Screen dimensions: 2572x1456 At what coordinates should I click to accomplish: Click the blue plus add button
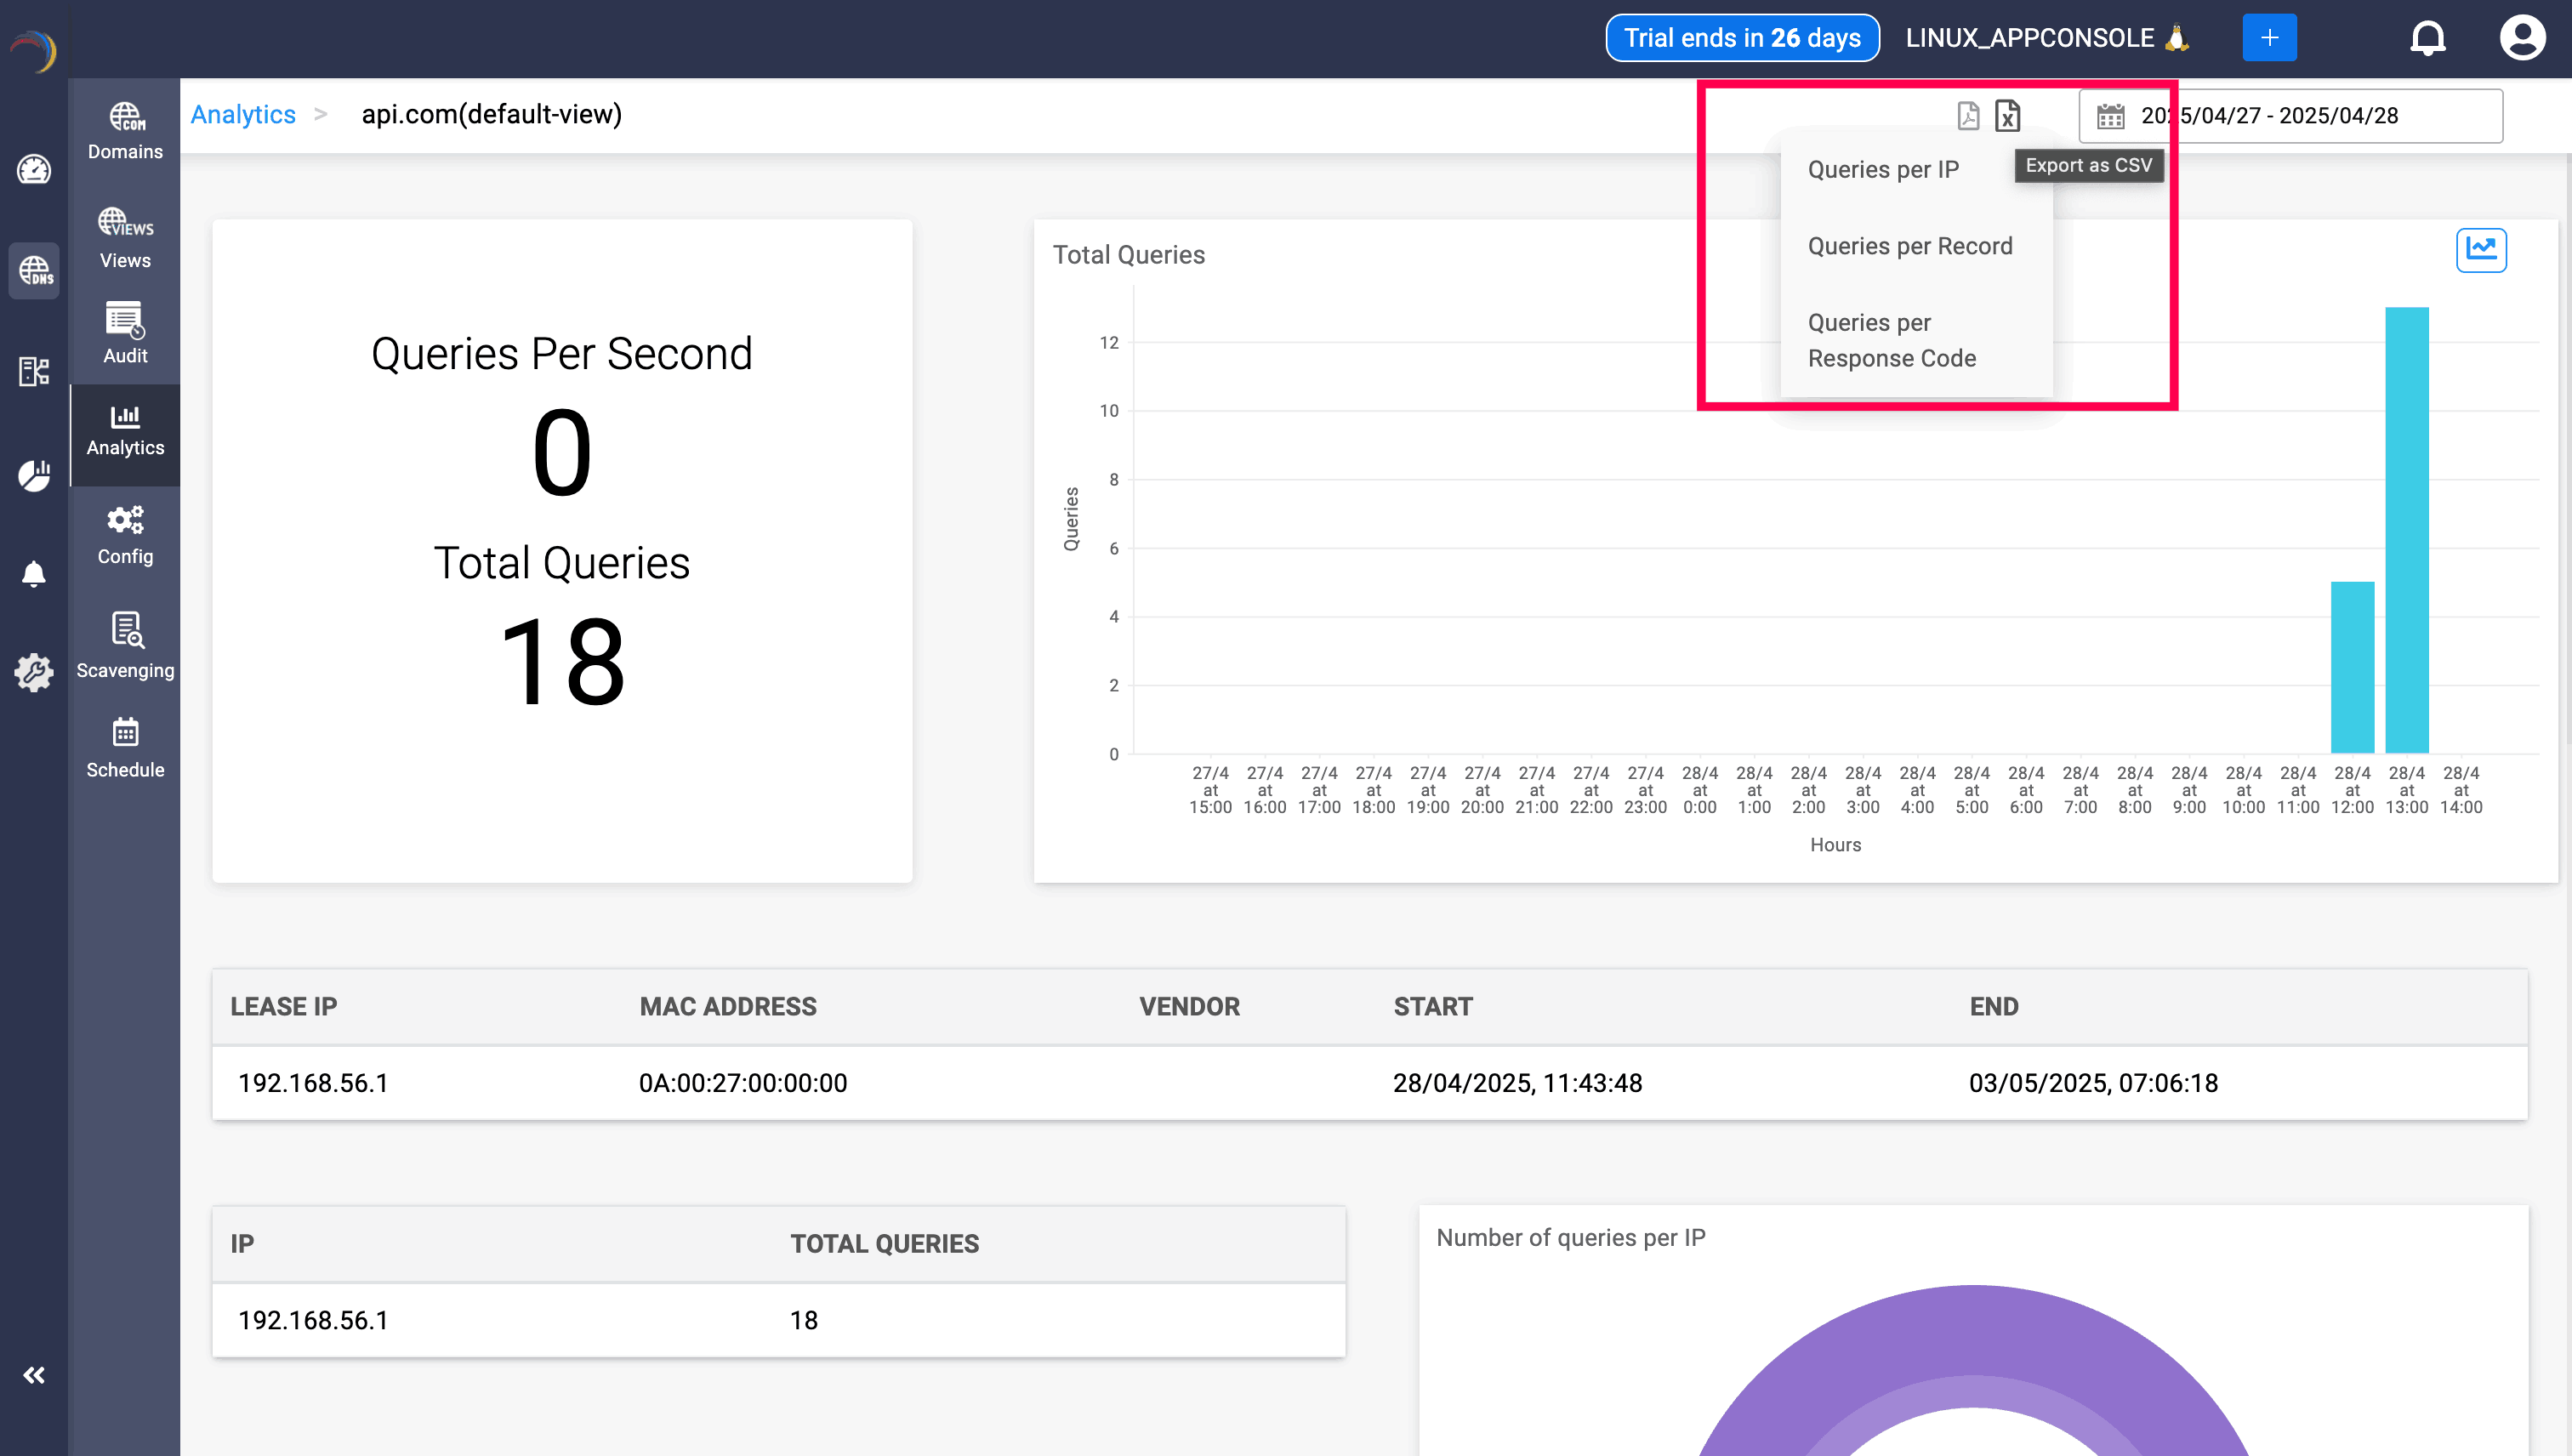(x=2268, y=38)
